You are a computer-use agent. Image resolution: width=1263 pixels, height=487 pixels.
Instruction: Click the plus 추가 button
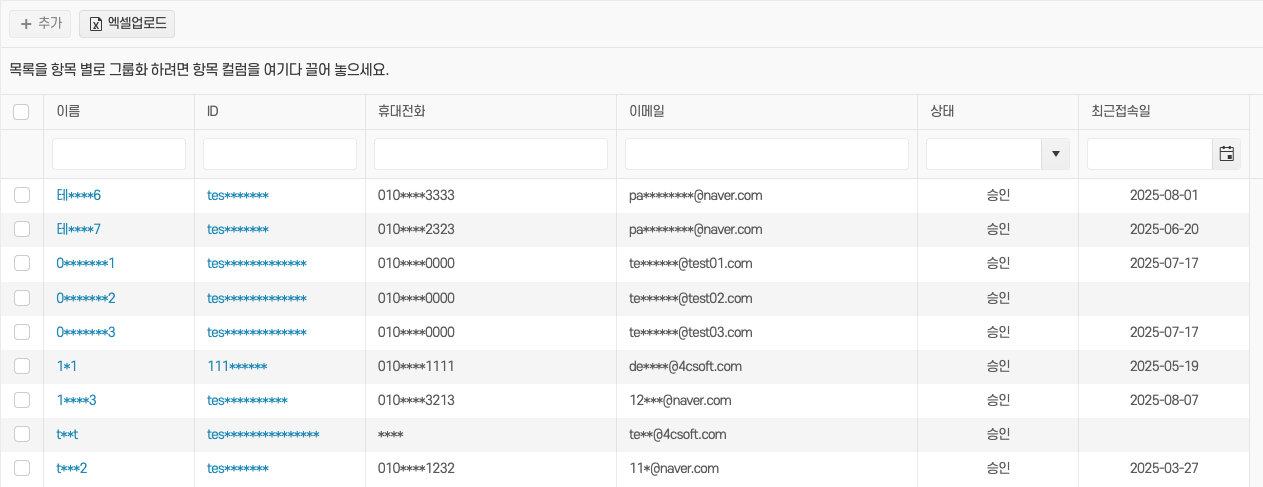coord(40,23)
